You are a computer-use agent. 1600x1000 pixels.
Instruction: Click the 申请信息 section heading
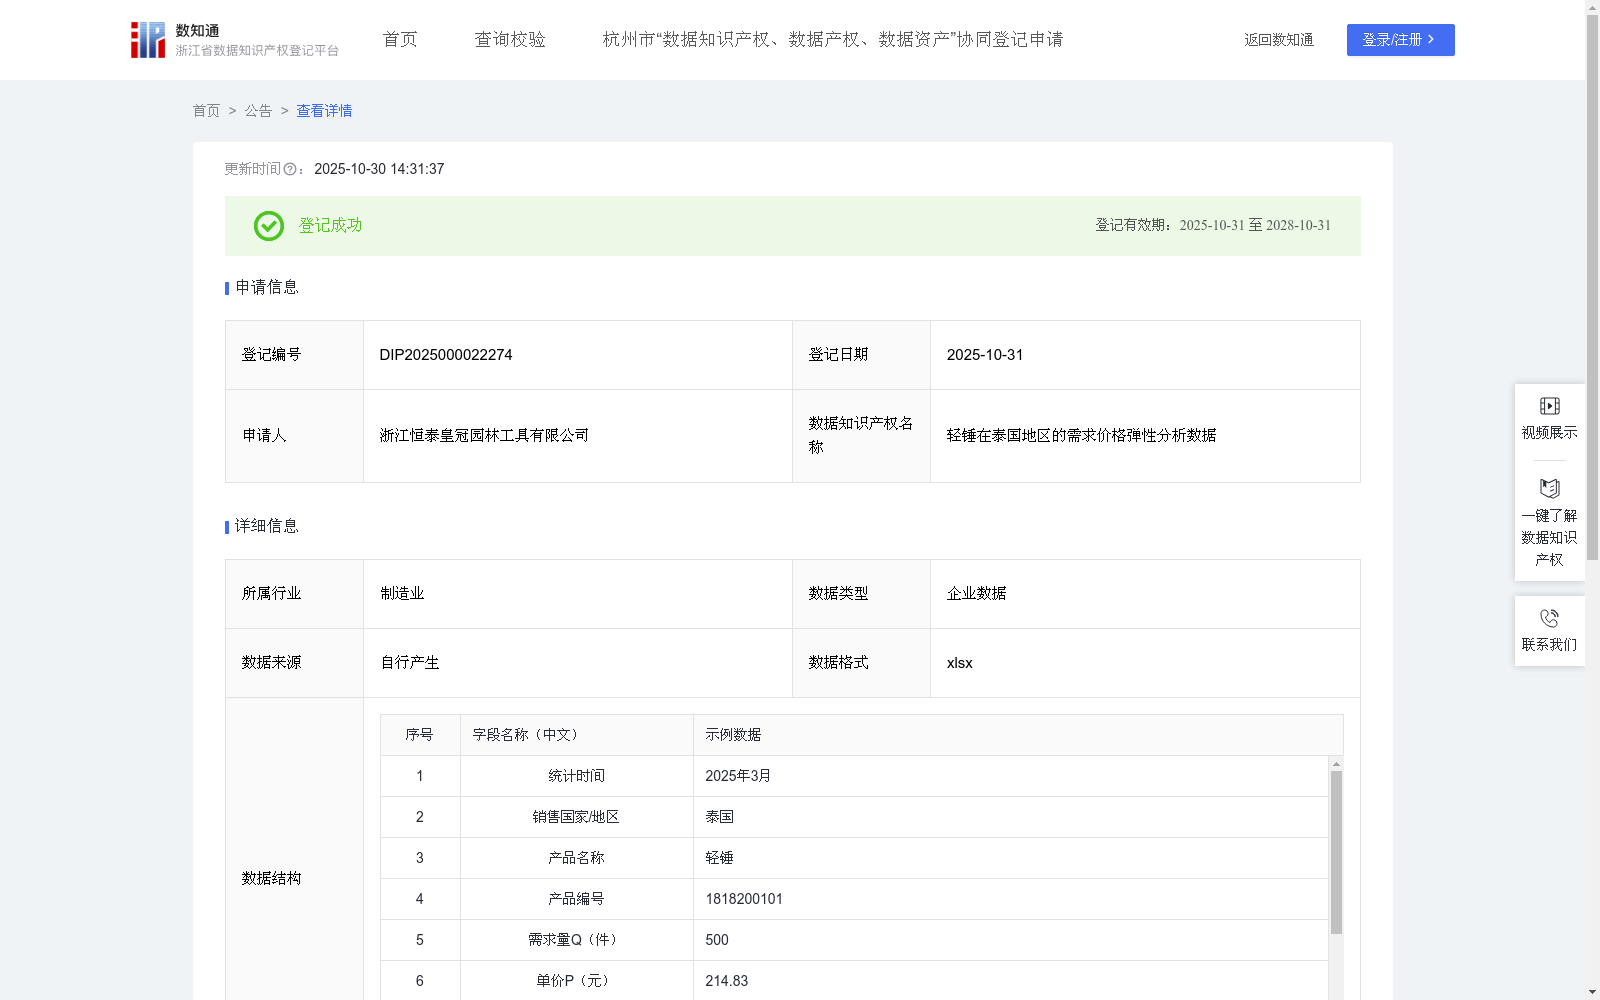[x=266, y=288]
